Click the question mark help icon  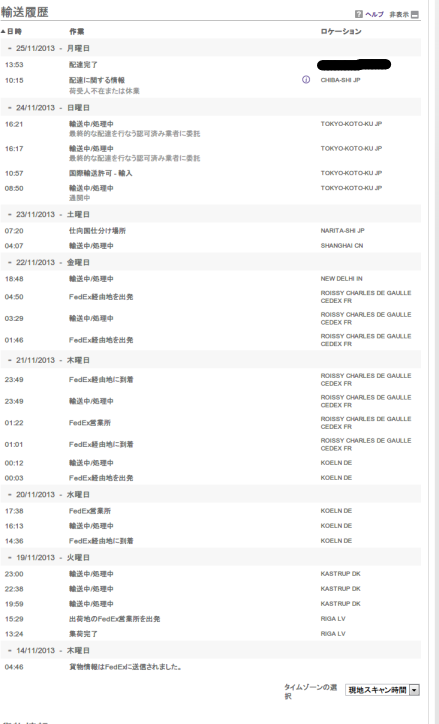(359, 14)
